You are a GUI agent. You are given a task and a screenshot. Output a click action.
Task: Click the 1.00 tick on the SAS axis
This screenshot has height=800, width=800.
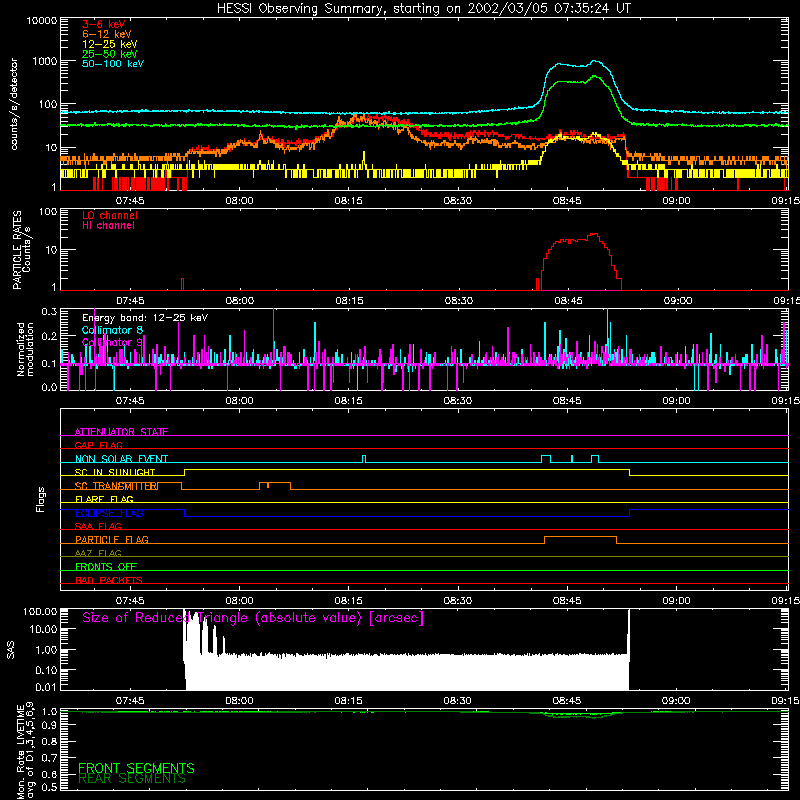click(x=46, y=649)
